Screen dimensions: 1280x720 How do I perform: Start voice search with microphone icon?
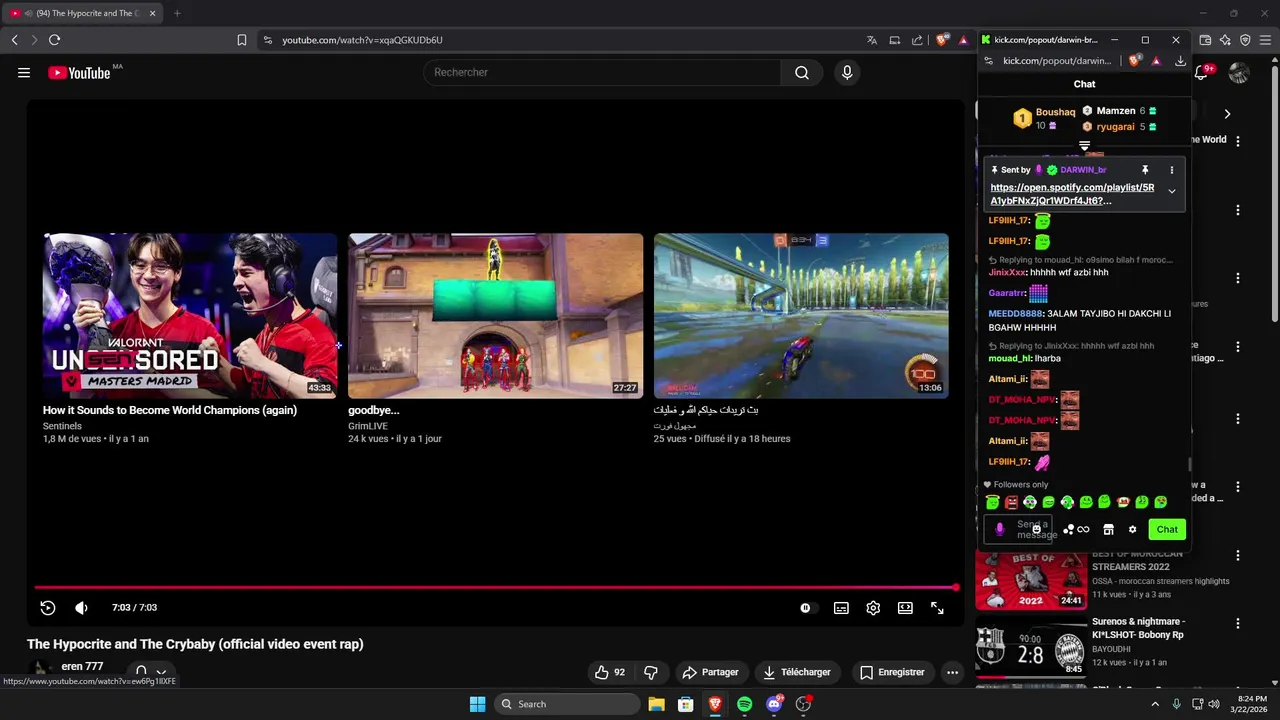click(x=847, y=72)
